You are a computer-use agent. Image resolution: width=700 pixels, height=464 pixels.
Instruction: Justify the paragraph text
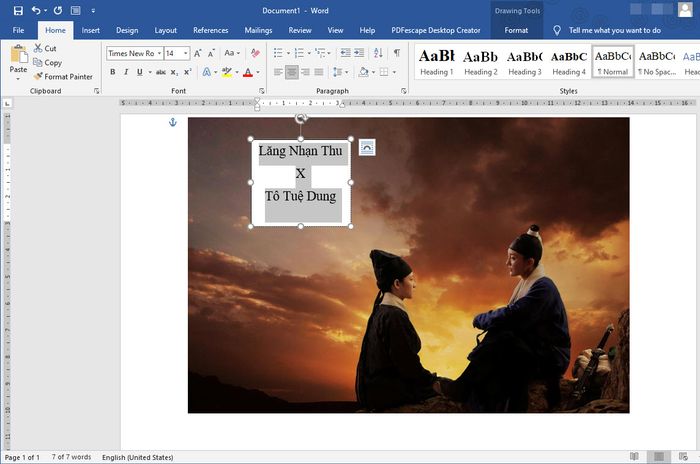tap(319, 72)
